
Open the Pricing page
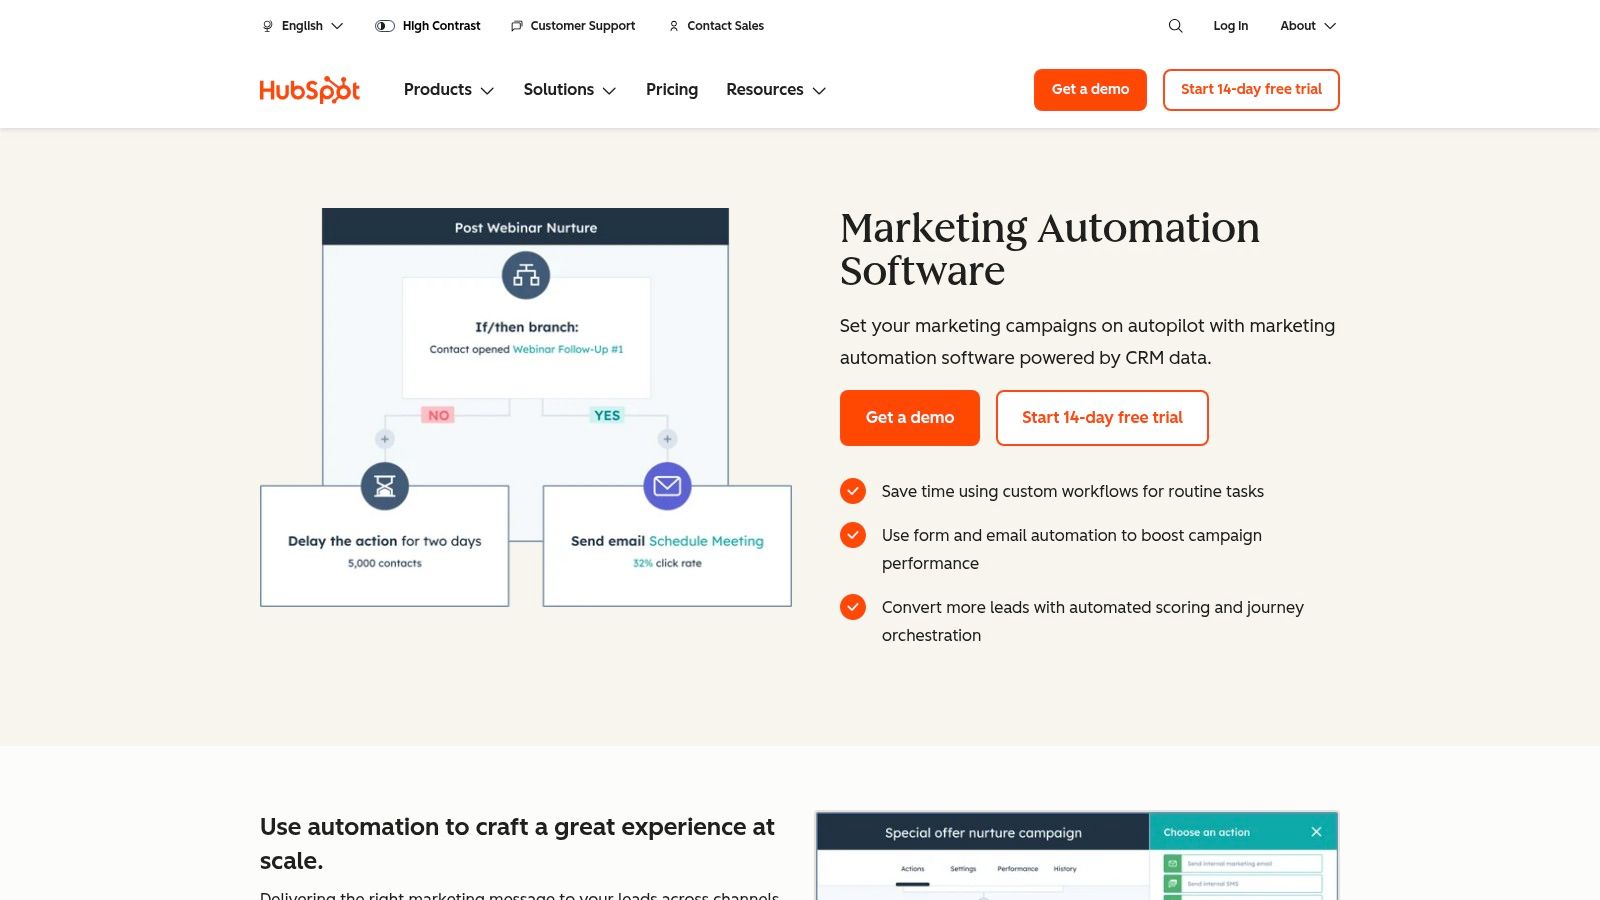click(x=671, y=90)
